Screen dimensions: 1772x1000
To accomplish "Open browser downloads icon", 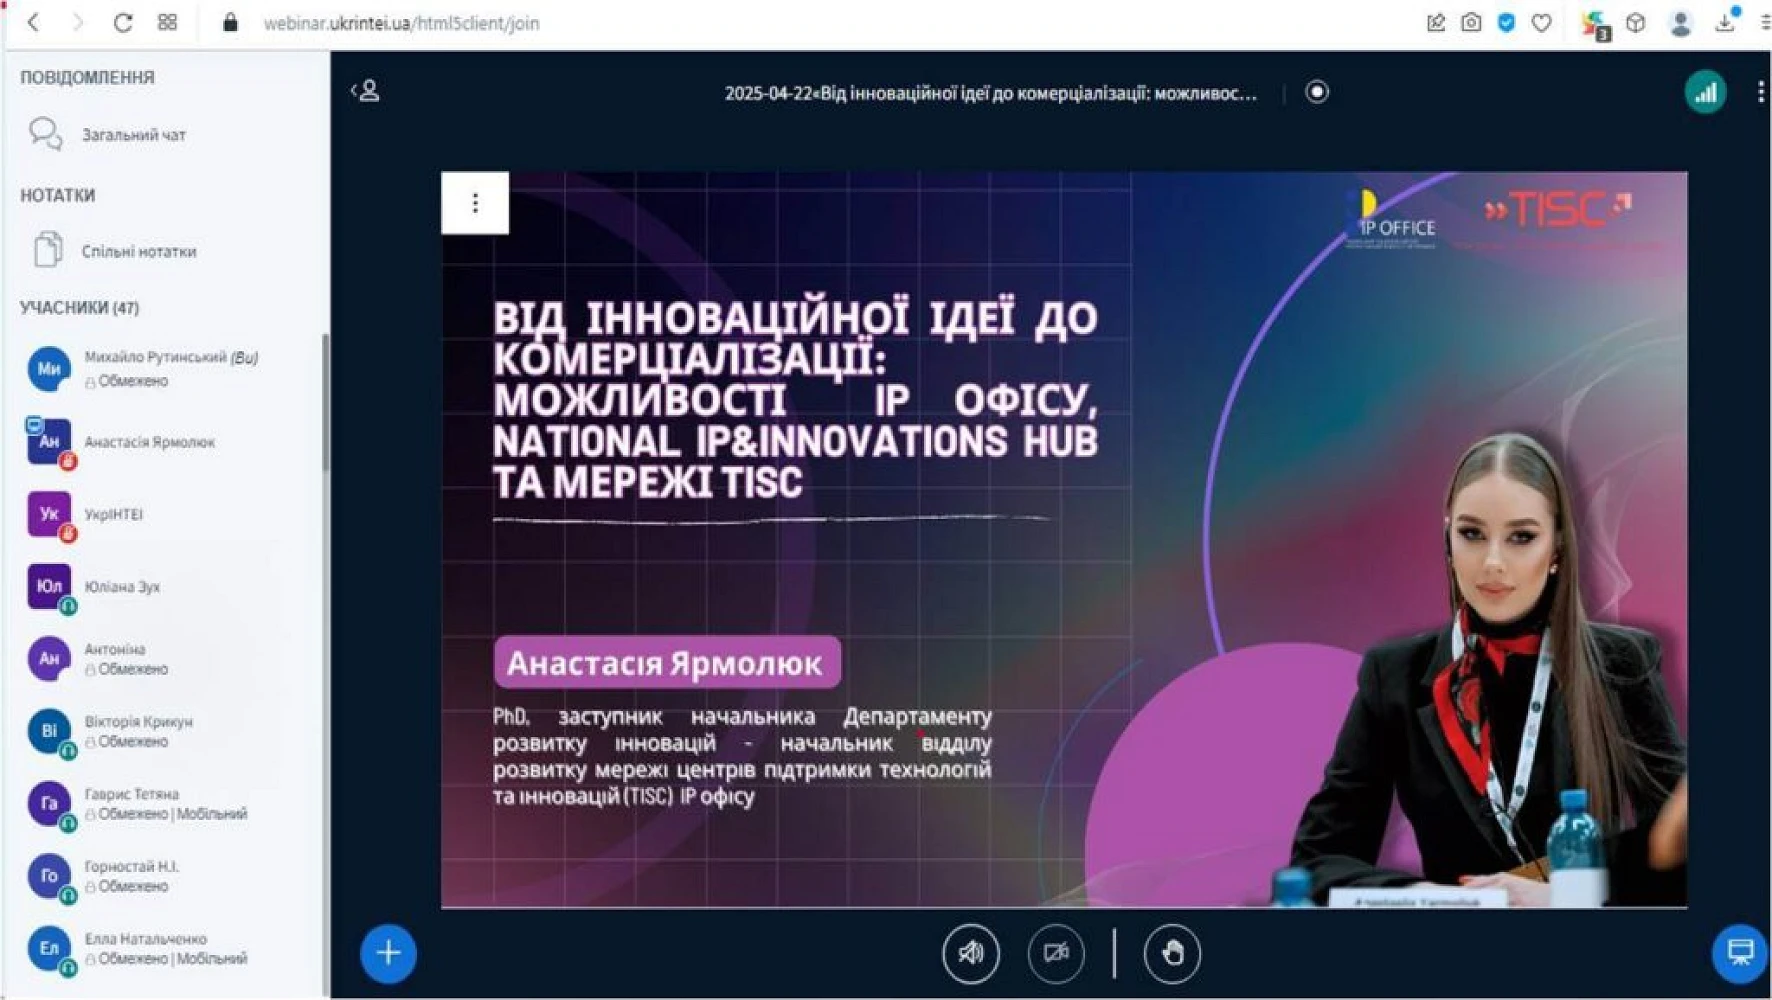I will point(1725,23).
